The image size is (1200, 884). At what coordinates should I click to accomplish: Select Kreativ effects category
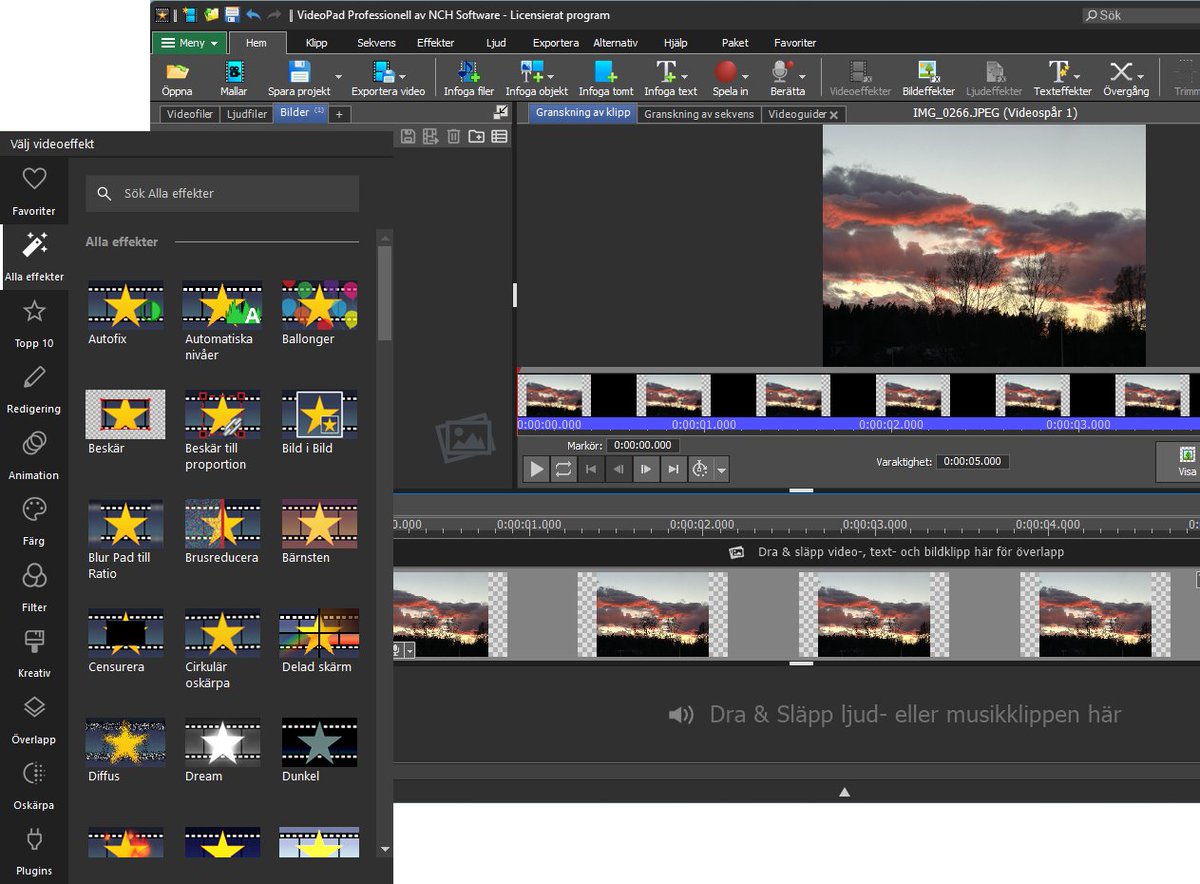(34, 653)
